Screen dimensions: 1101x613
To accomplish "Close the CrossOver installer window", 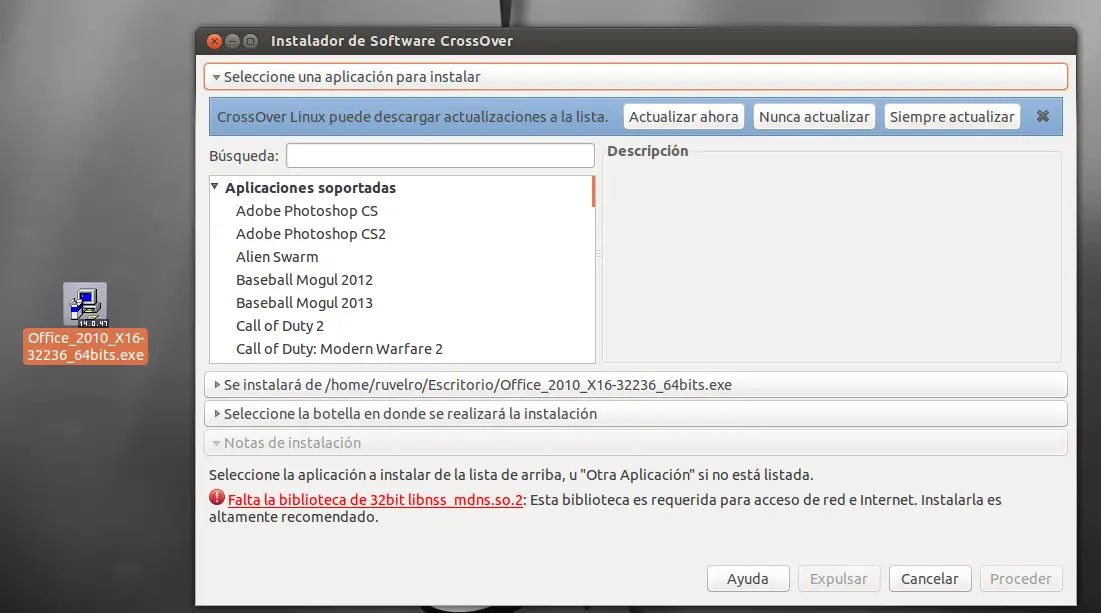I will (214, 41).
